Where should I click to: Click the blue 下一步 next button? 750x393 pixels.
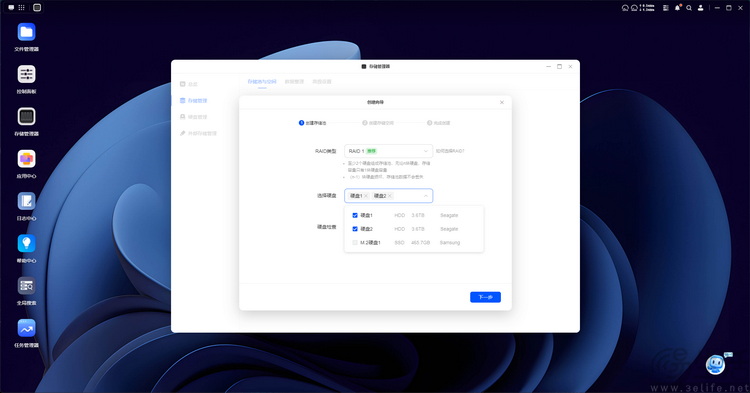pos(485,297)
